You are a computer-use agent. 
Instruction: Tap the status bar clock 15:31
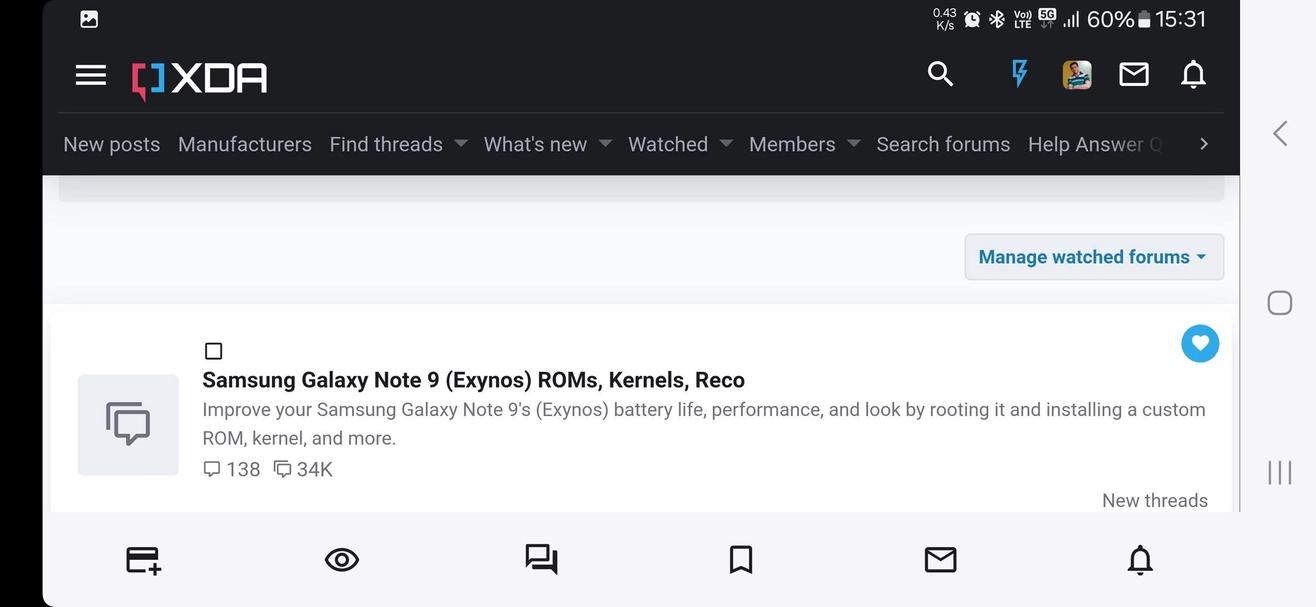tap(1181, 19)
